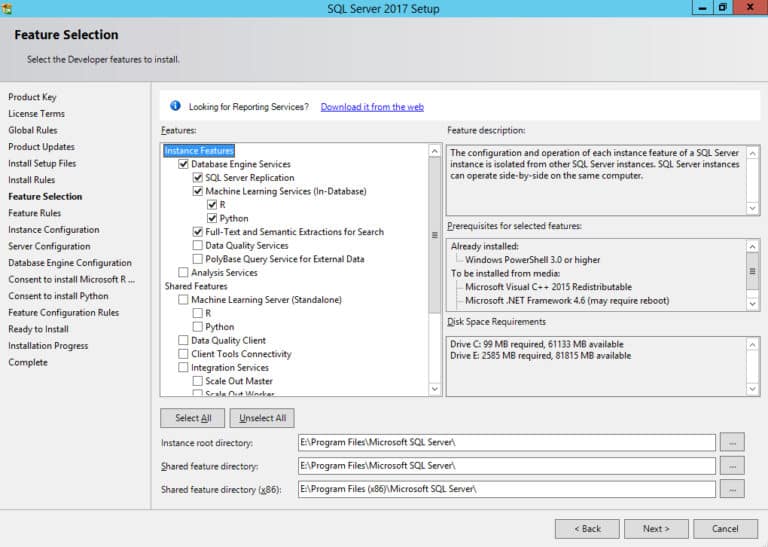768x547 pixels.
Task: Click the Features list scrollbar thumb
Action: coord(434,235)
